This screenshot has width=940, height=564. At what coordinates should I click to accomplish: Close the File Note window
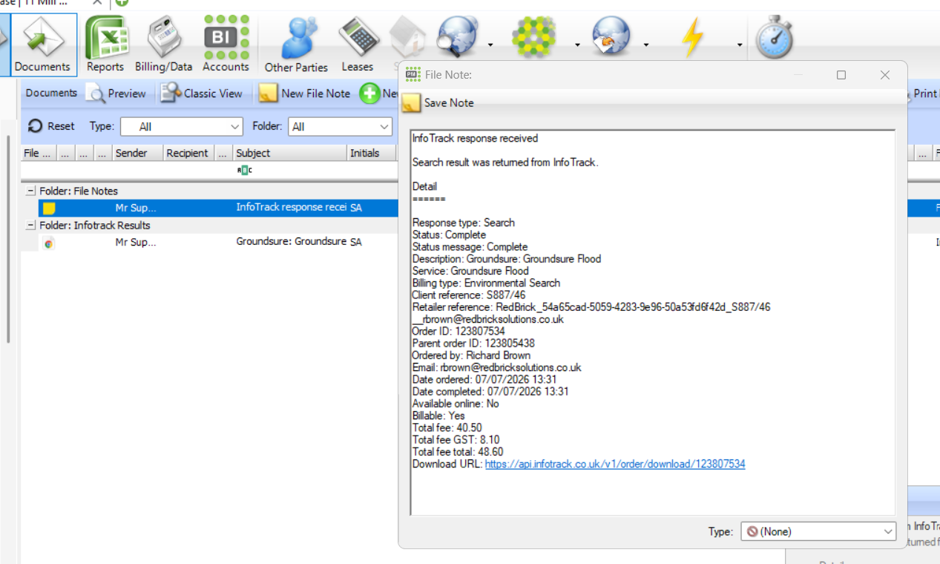[x=885, y=75]
